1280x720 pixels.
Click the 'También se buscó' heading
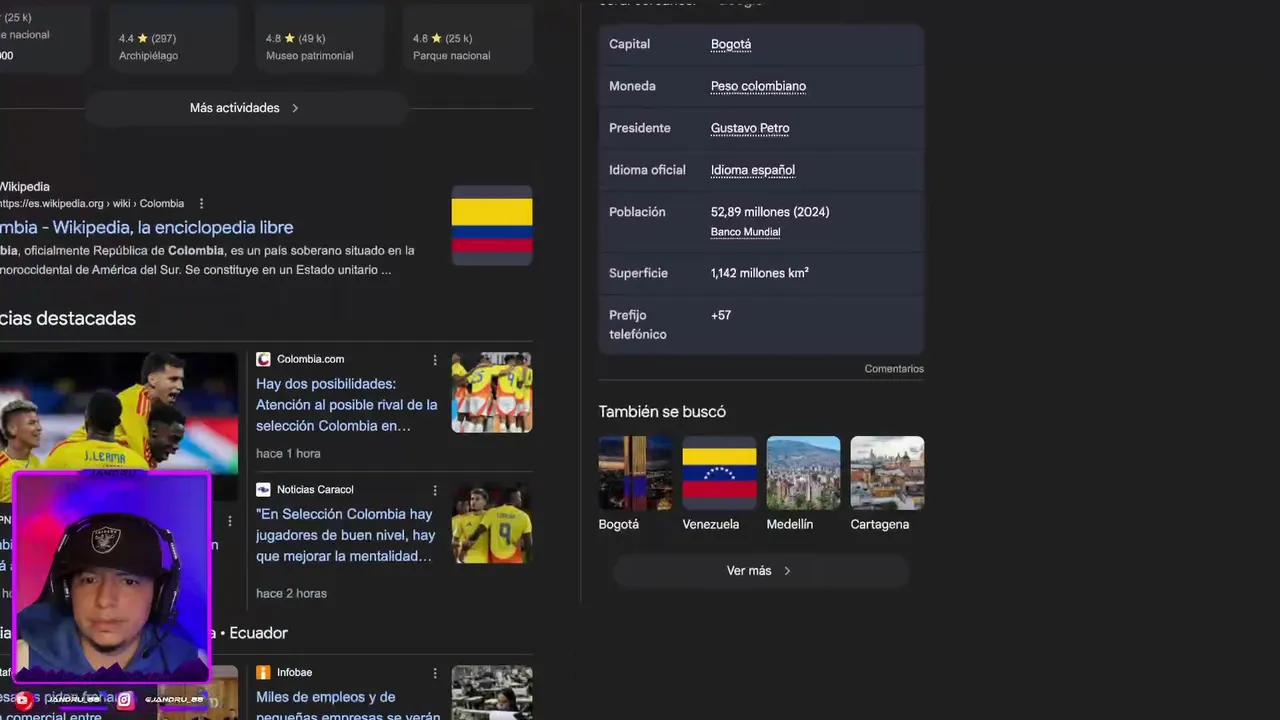pyautogui.click(x=662, y=412)
